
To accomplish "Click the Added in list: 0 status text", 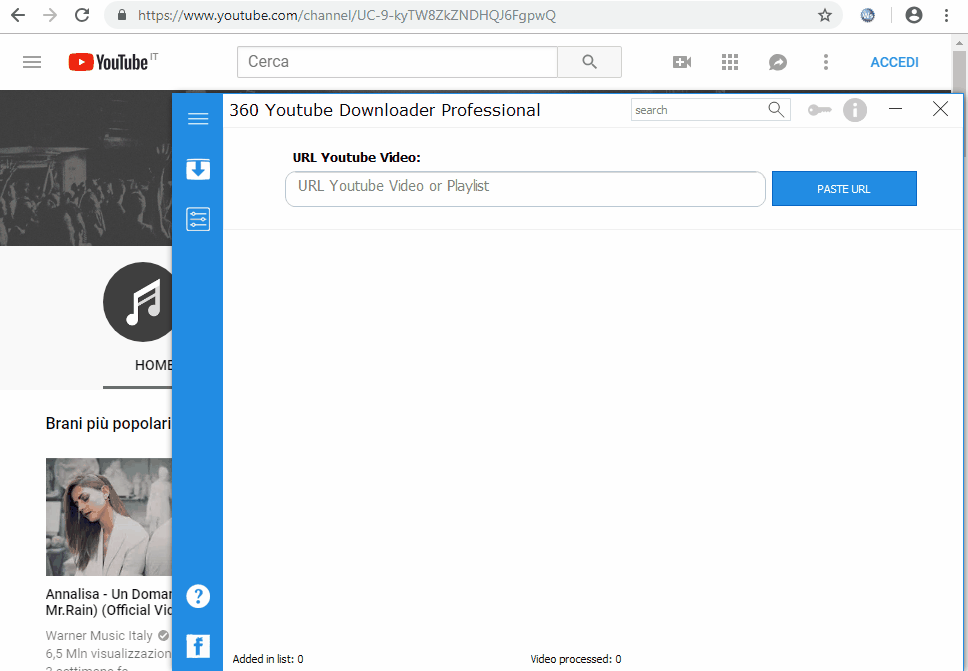I will (x=268, y=659).
